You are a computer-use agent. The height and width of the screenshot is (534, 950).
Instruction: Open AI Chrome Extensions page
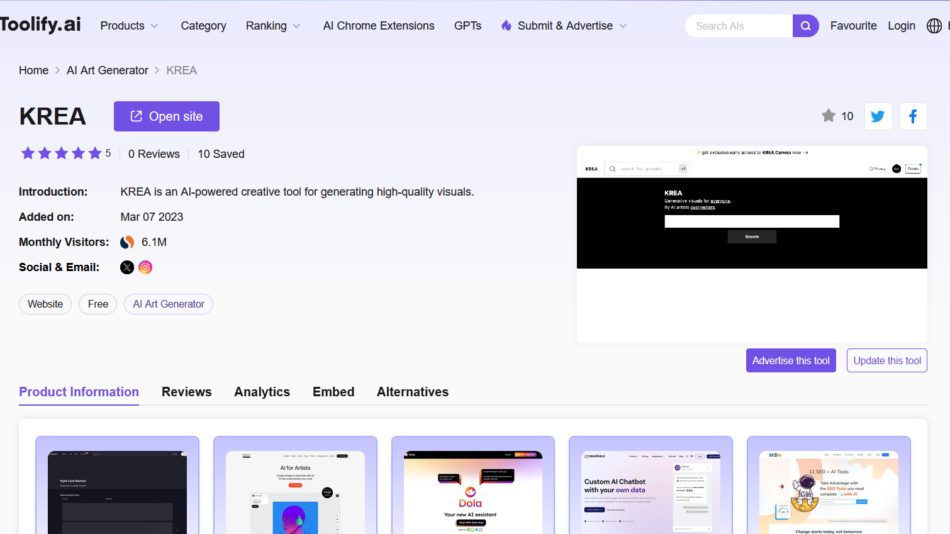pos(379,26)
